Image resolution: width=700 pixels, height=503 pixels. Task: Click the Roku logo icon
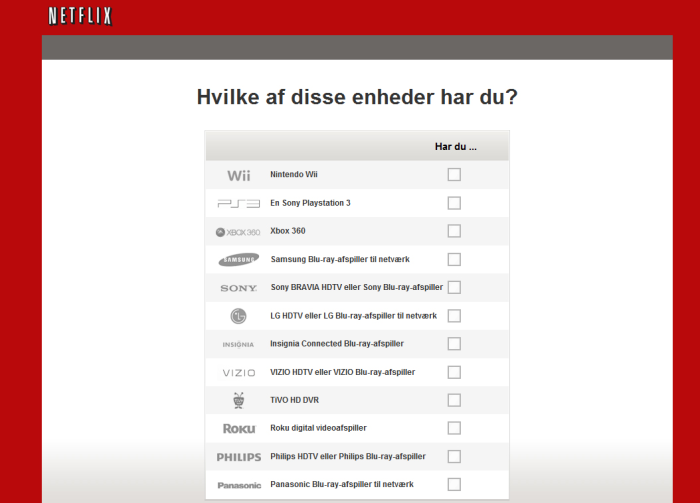click(239, 429)
